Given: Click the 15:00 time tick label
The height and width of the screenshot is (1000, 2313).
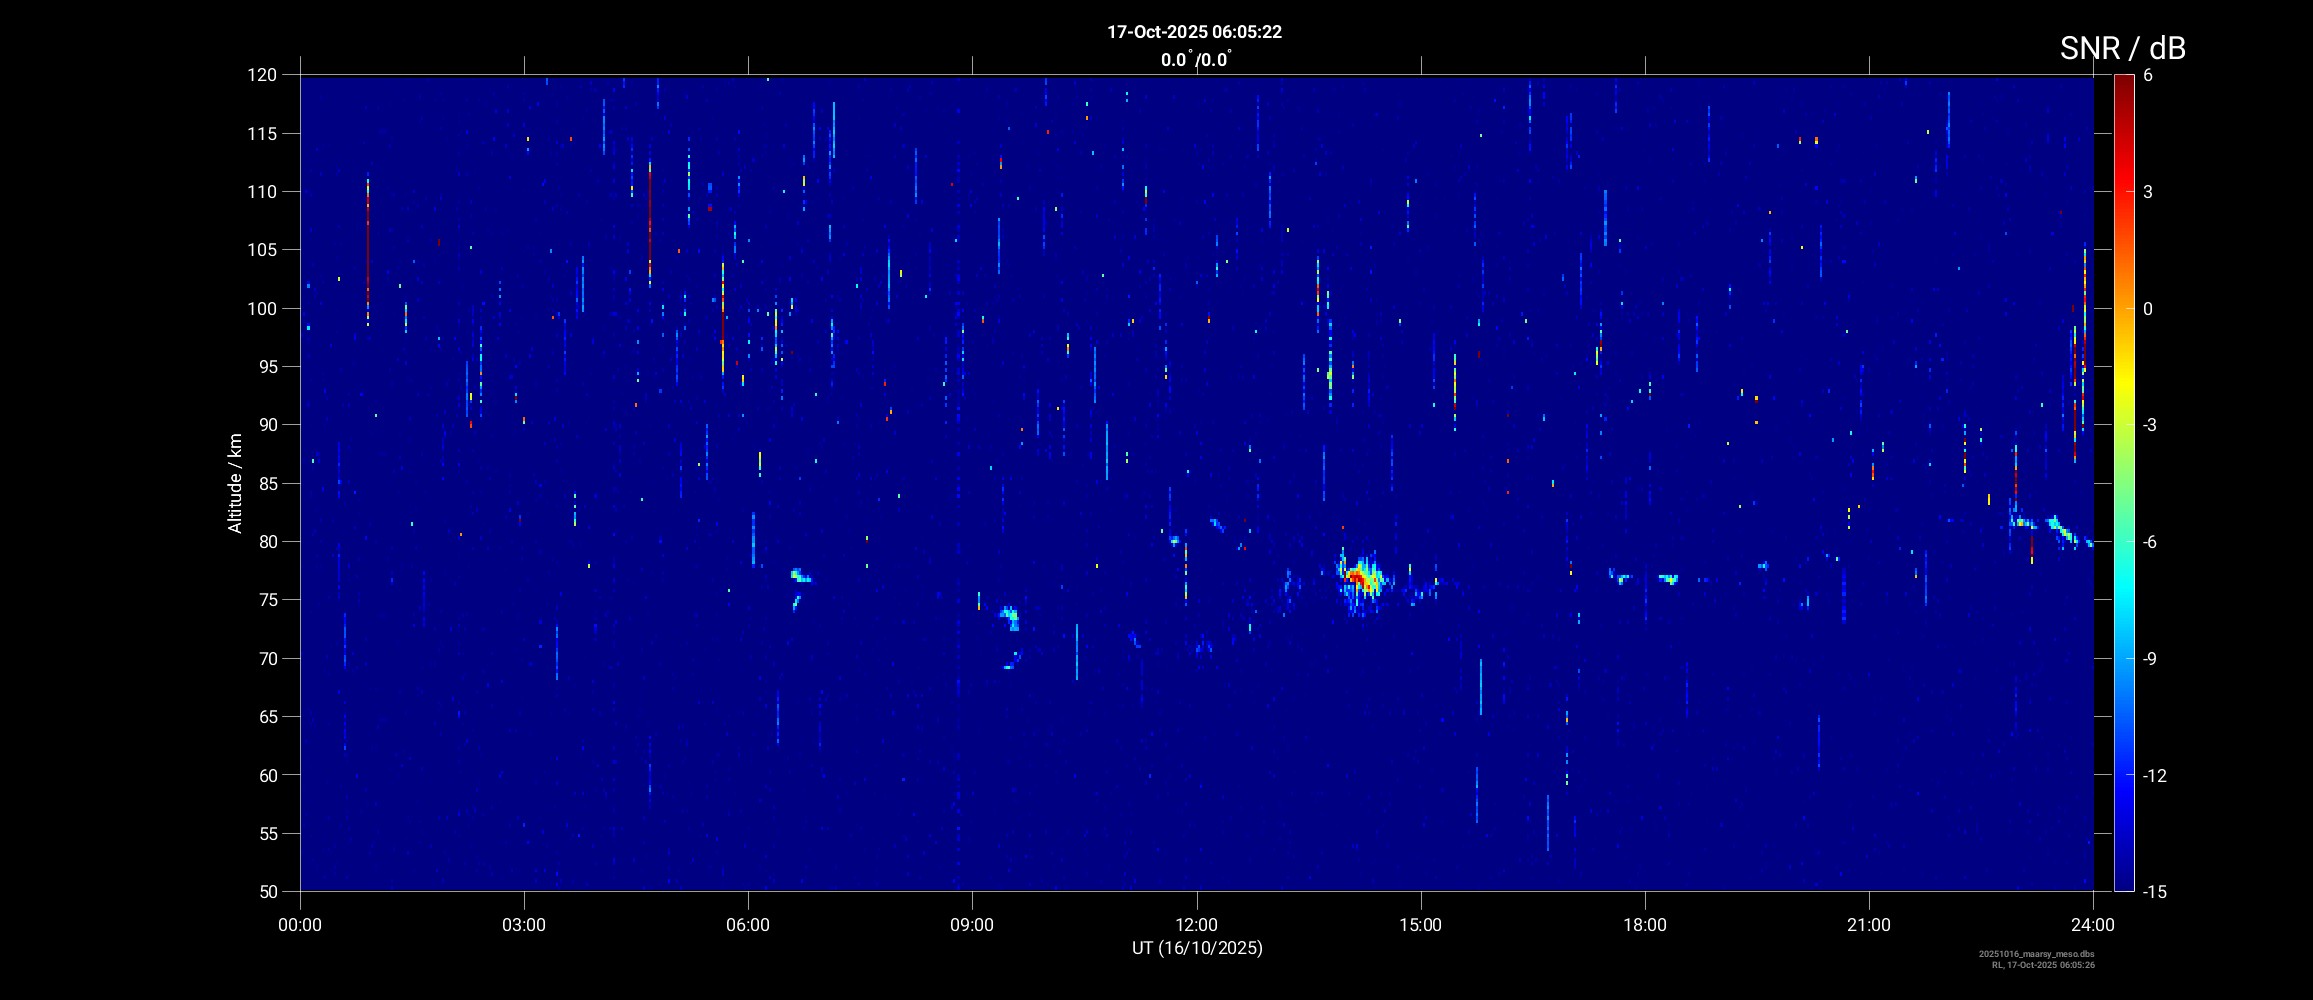Looking at the screenshot, I should (x=1420, y=925).
